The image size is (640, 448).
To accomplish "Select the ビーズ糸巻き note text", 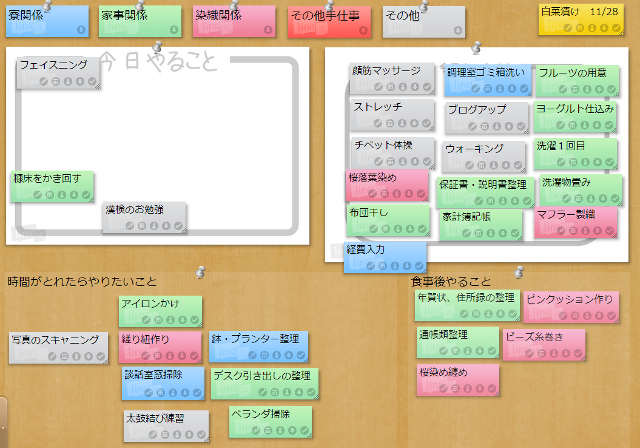I will point(534,337).
